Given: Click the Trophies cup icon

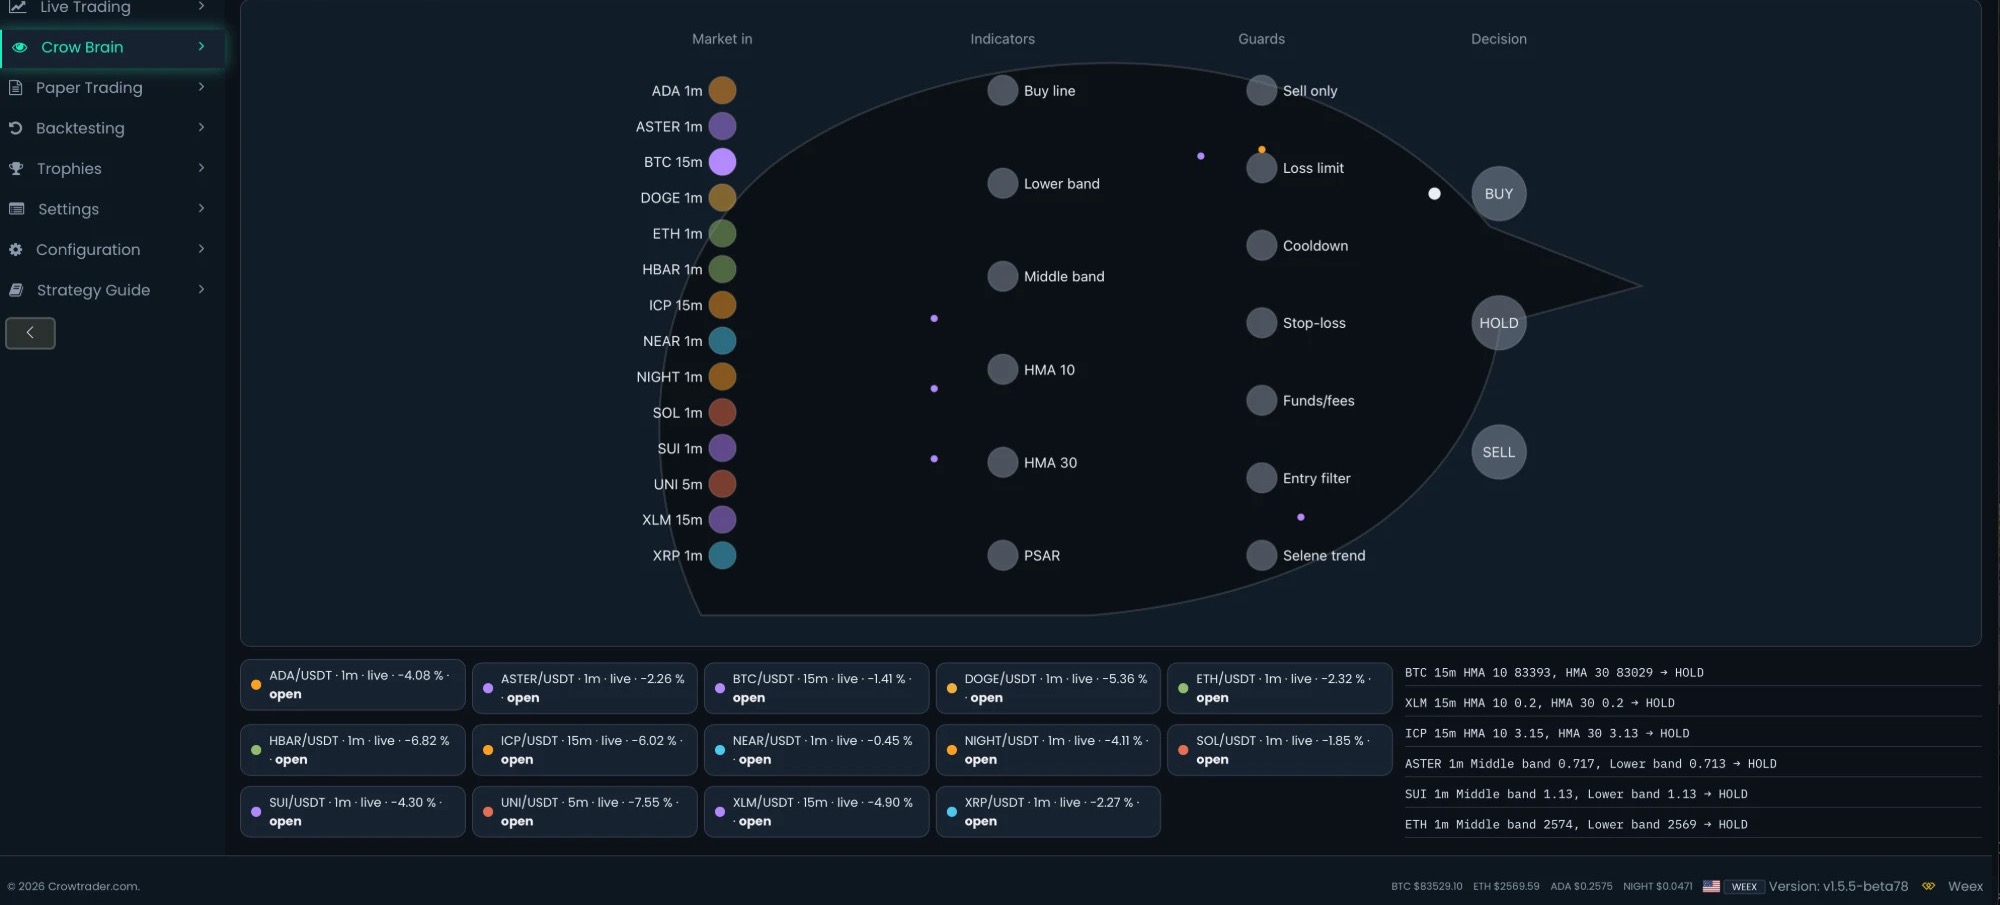Looking at the screenshot, I should (x=16, y=169).
